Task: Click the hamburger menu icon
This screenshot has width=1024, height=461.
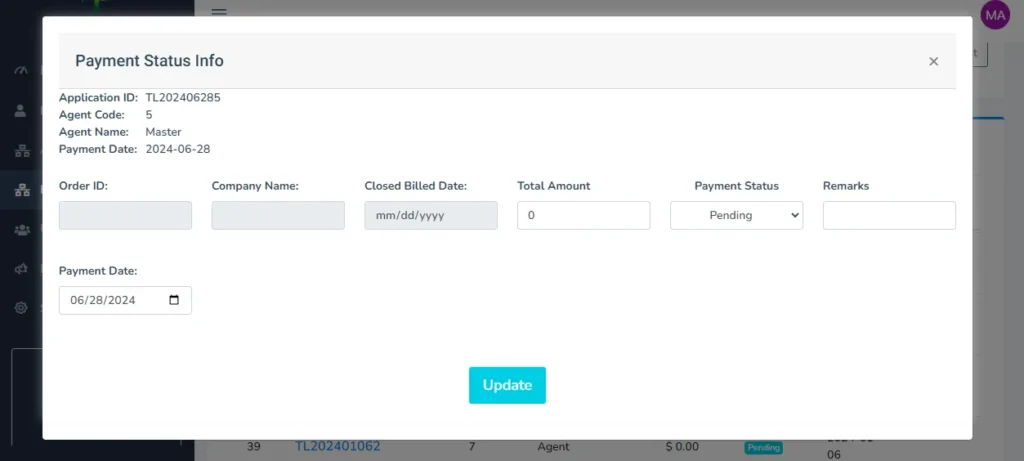Action: [x=219, y=12]
